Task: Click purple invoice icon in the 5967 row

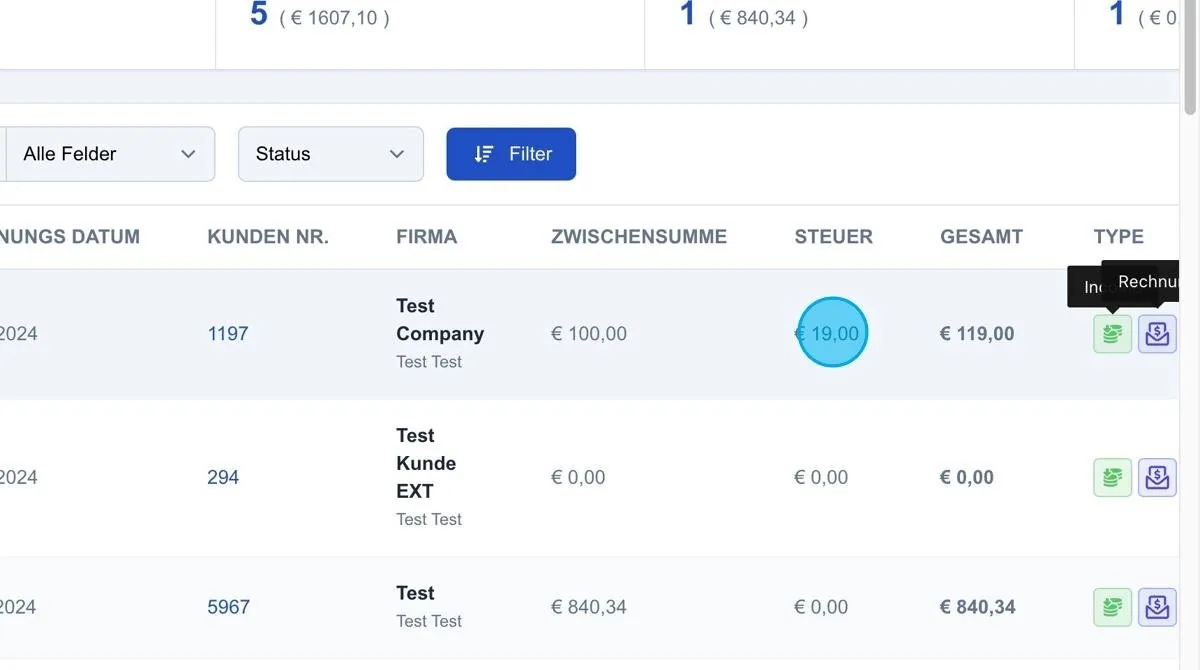Action: click(x=1157, y=607)
